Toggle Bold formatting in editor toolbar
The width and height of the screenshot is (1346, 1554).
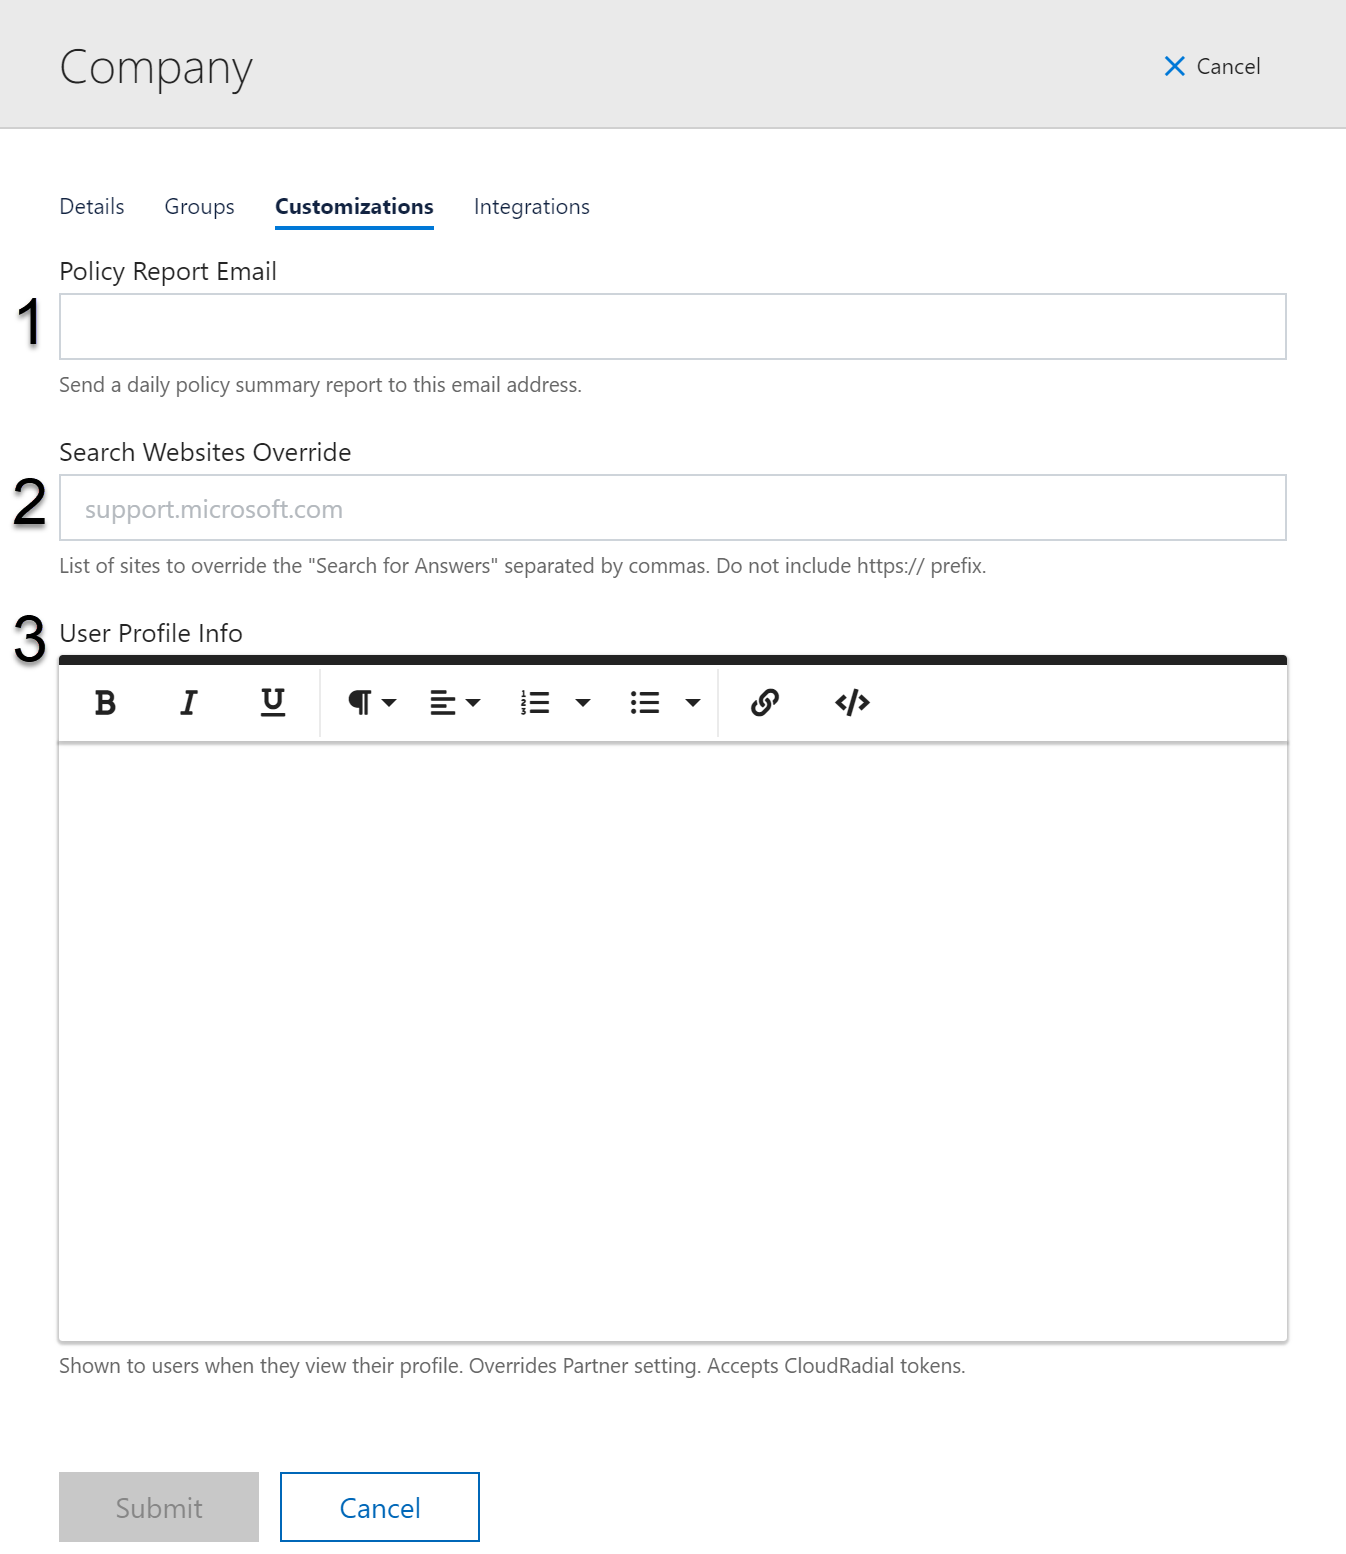click(x=105, y=703)
